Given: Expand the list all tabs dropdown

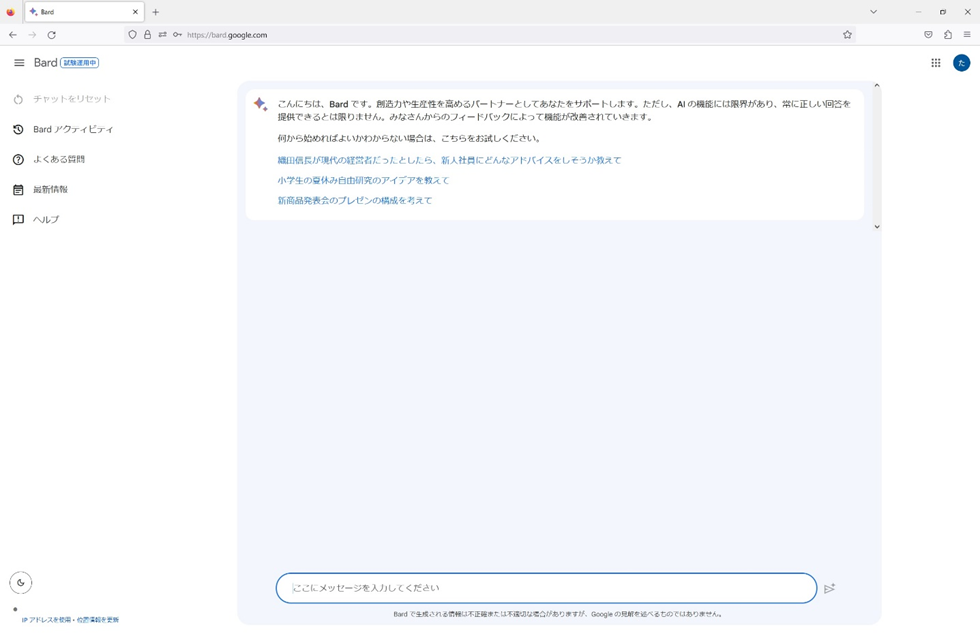Looking at the screenshot, I should 873,12.
